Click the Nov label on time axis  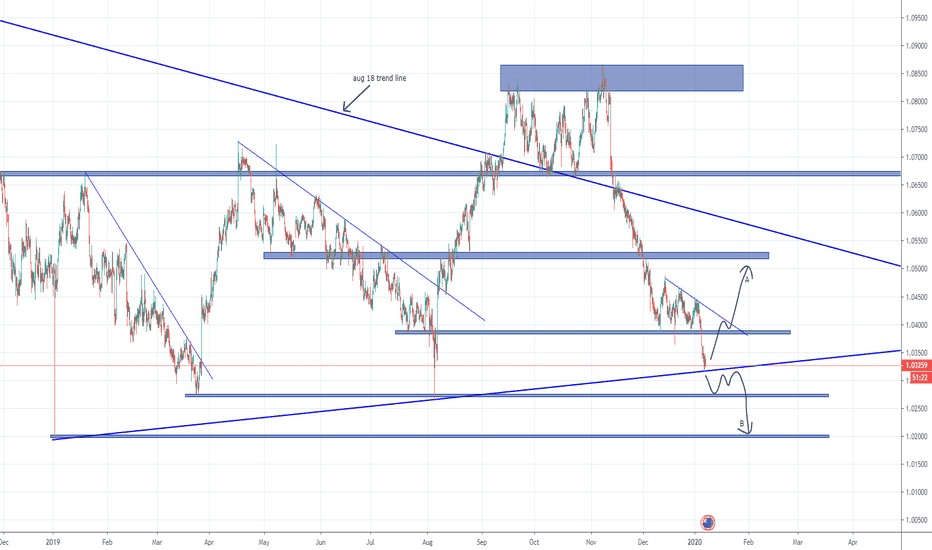(591, 542)
